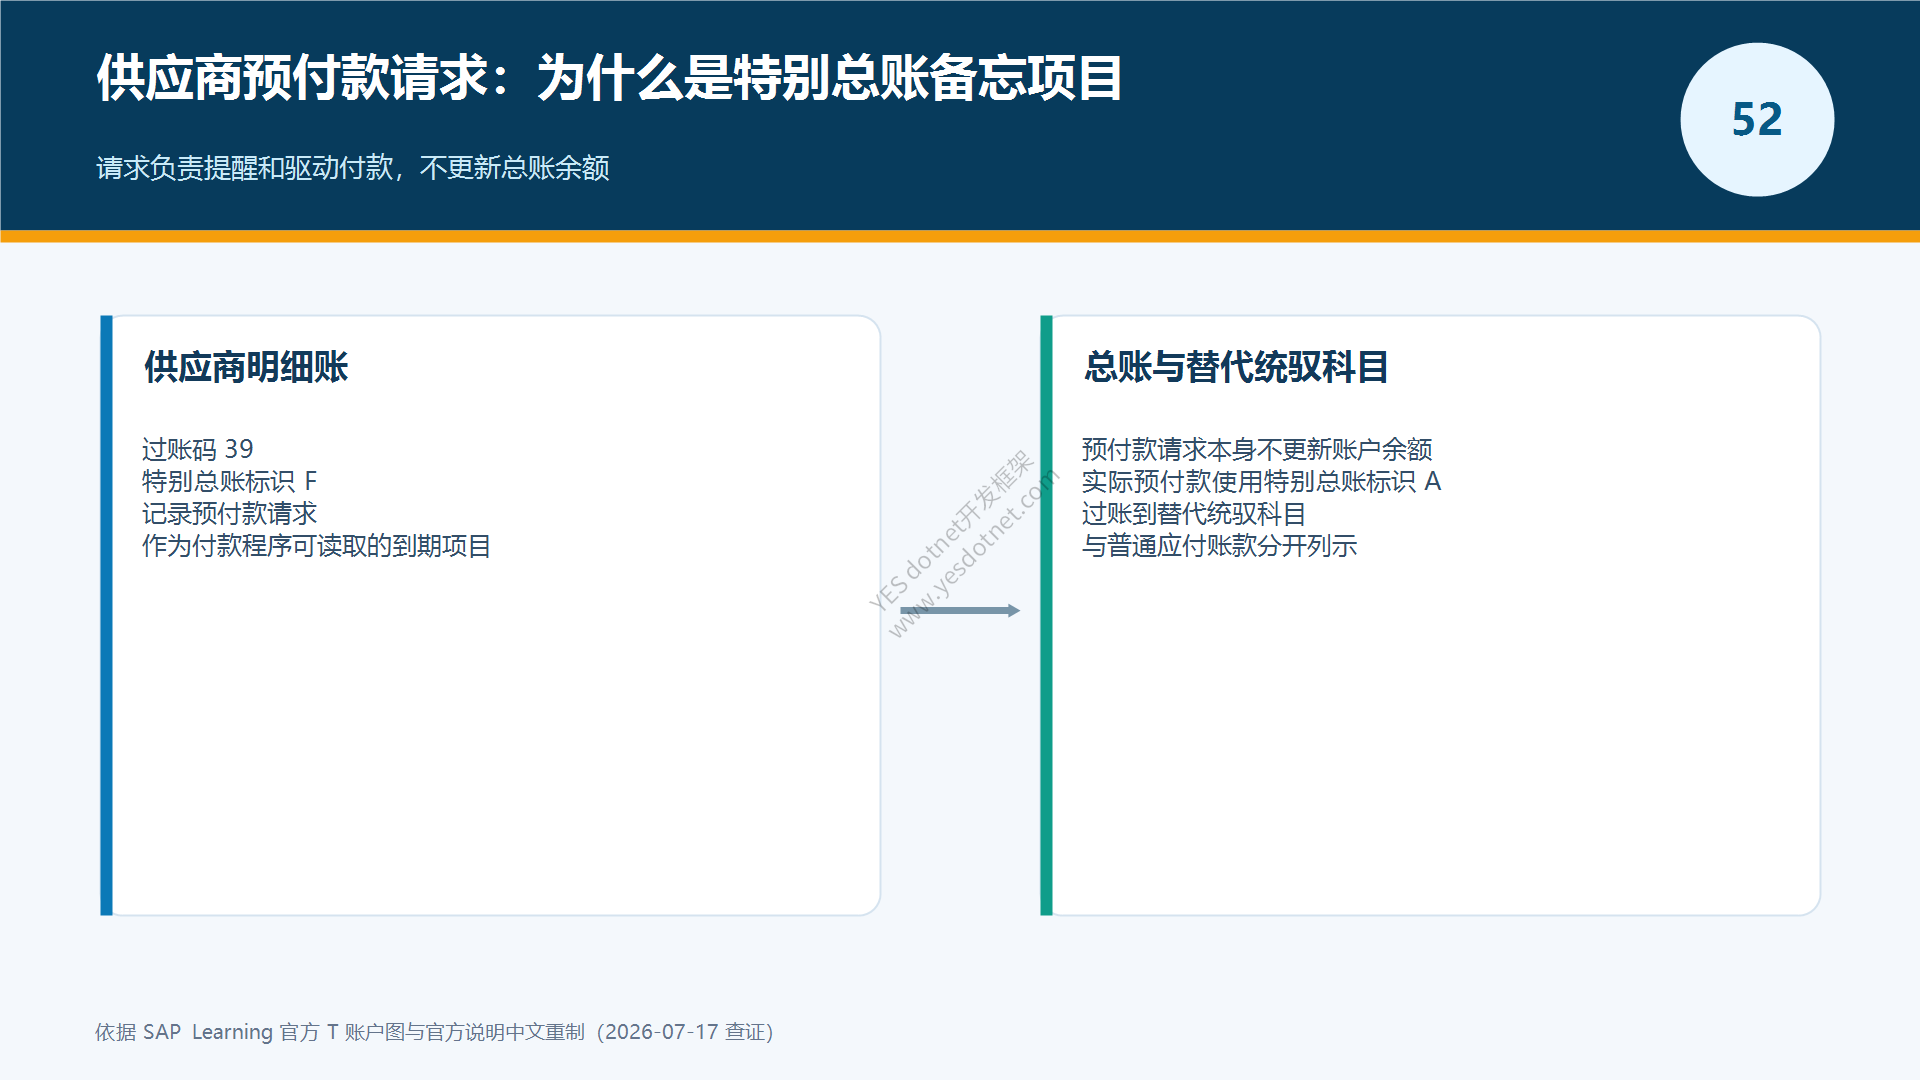Click the line 记录预付款请求

pyautogui.click(x=229, y=513)
